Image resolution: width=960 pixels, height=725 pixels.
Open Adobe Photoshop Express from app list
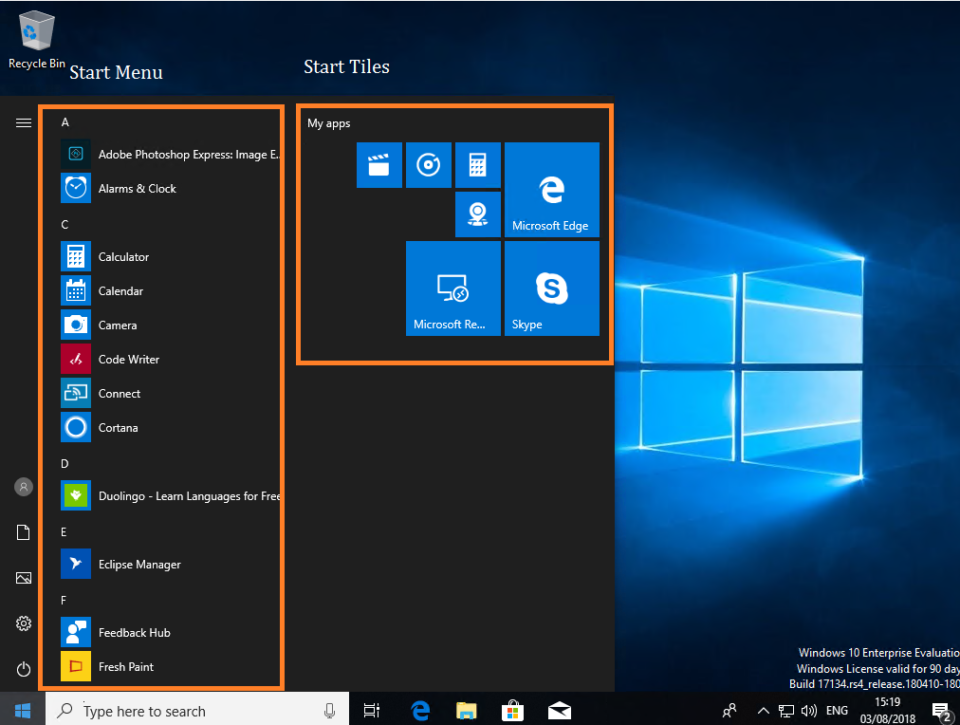click(170, 154)
